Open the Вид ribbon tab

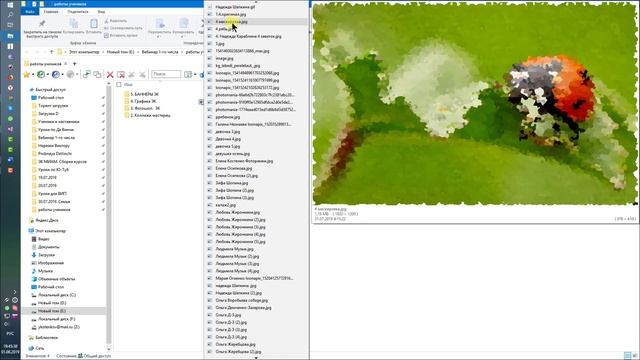[101, 12]
